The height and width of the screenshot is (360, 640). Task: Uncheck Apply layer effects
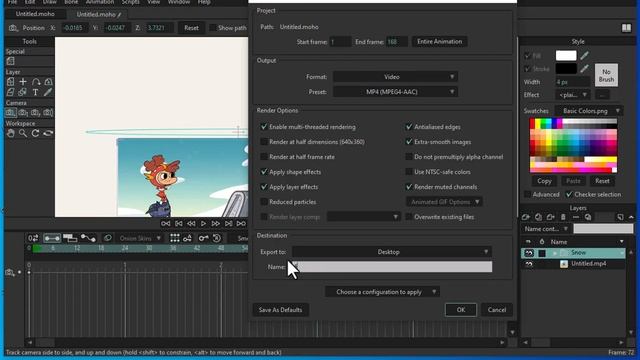pos(264,187)
